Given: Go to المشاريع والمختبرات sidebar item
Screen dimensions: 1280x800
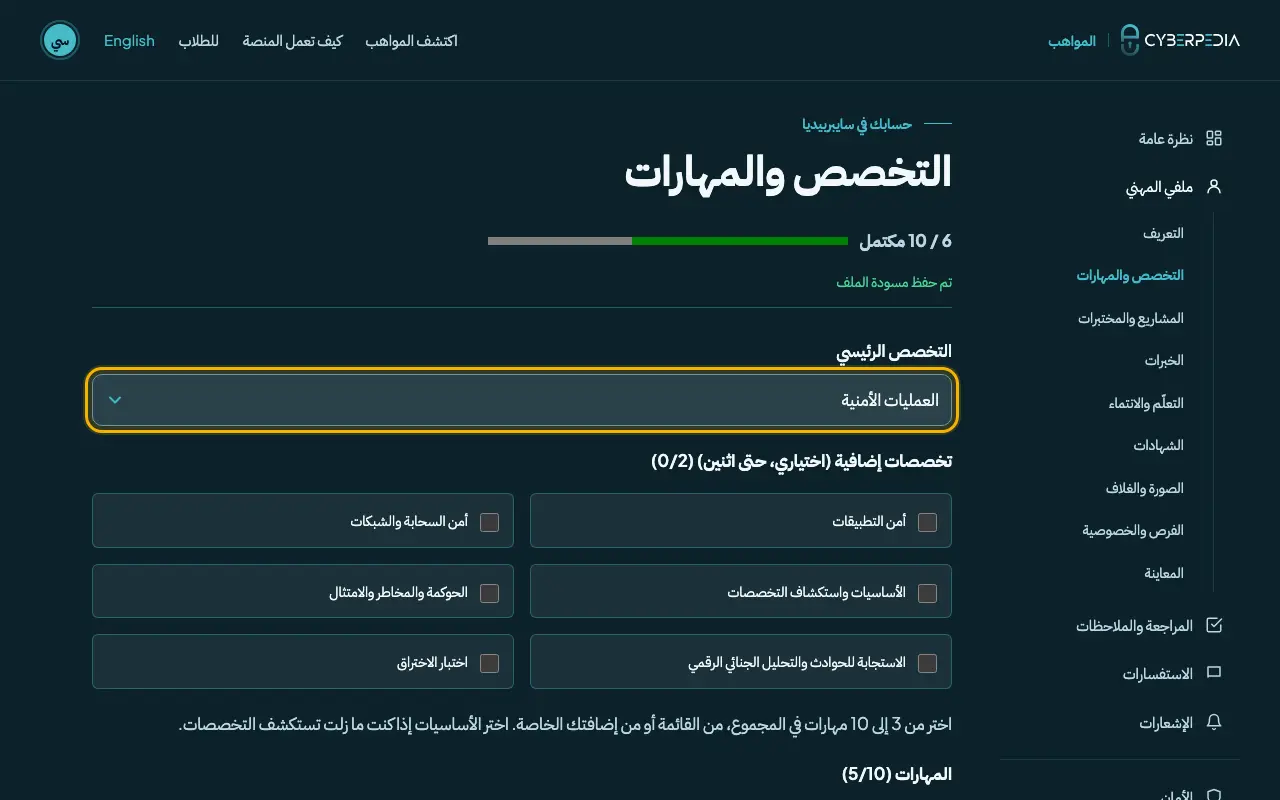Looking at the screenshot, I should (1130, 318).
